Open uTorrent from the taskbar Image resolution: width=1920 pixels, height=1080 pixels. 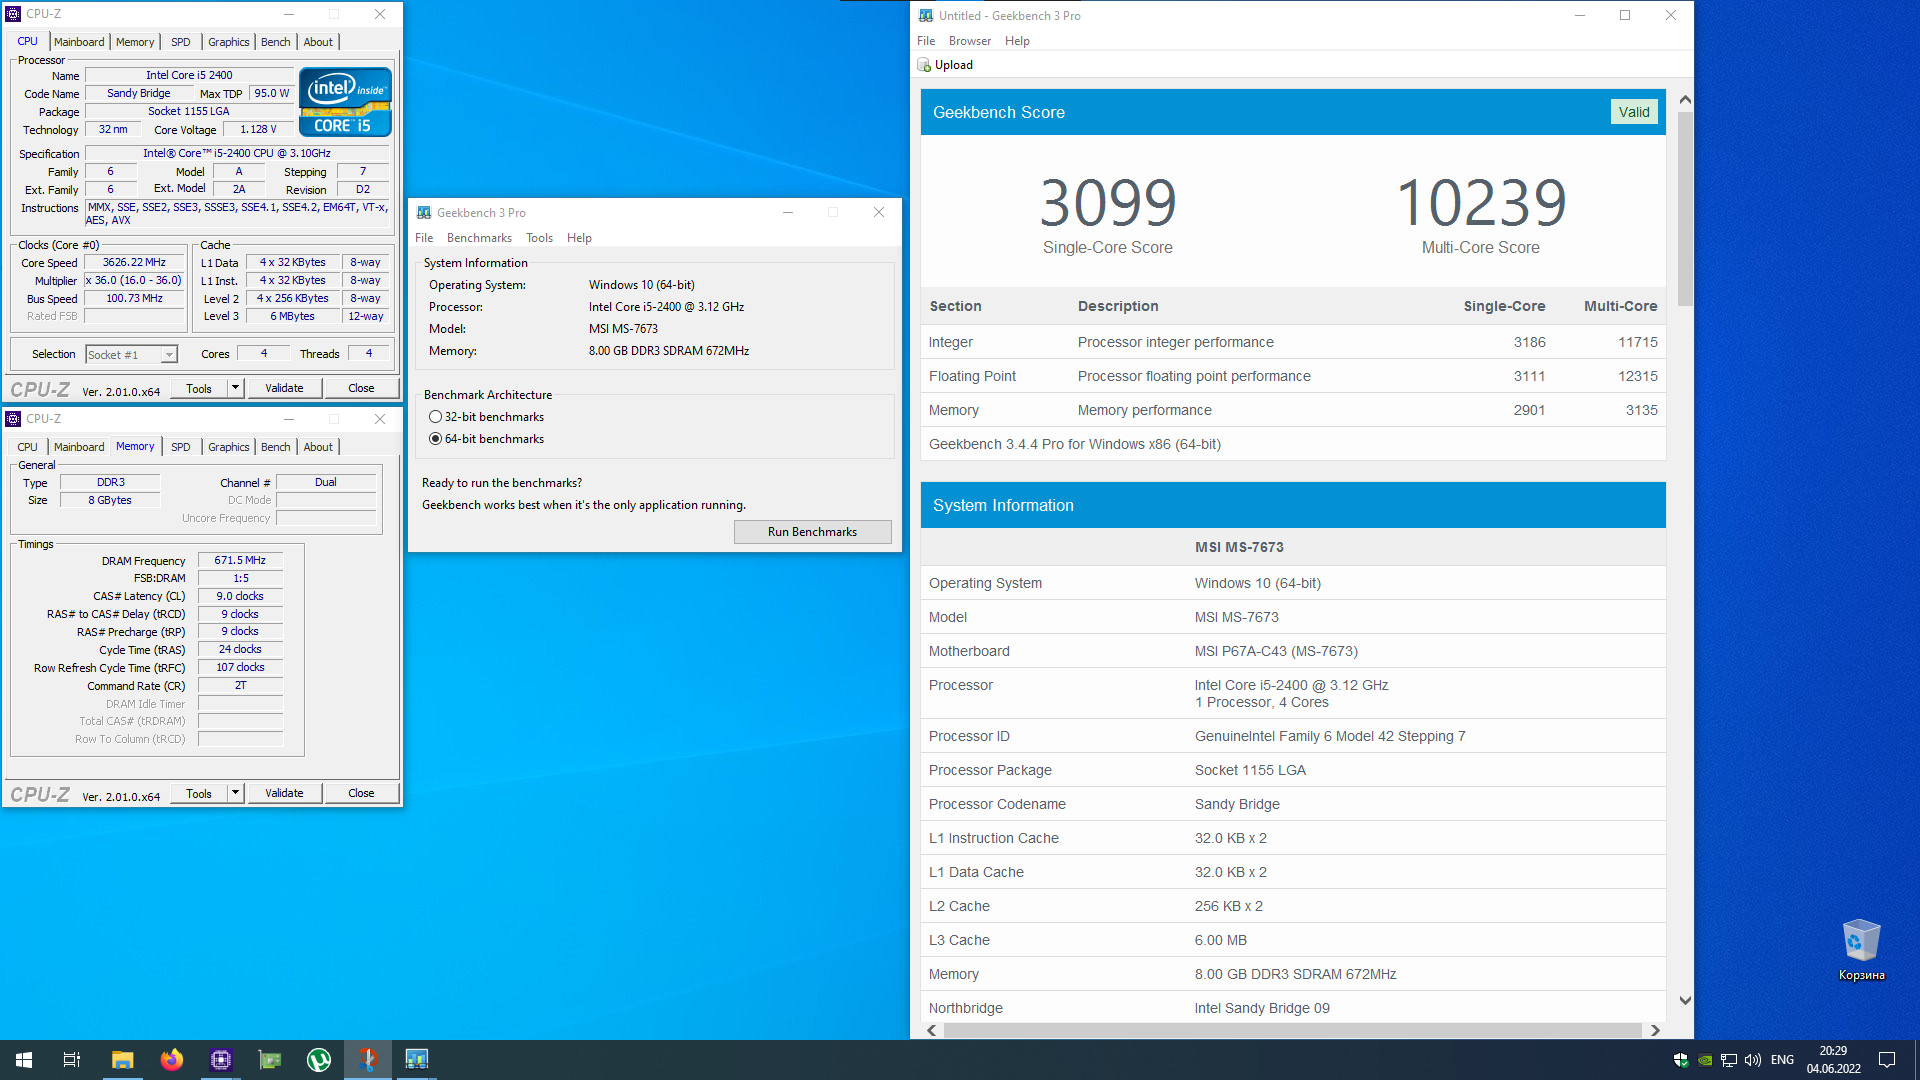(319, 1060)
